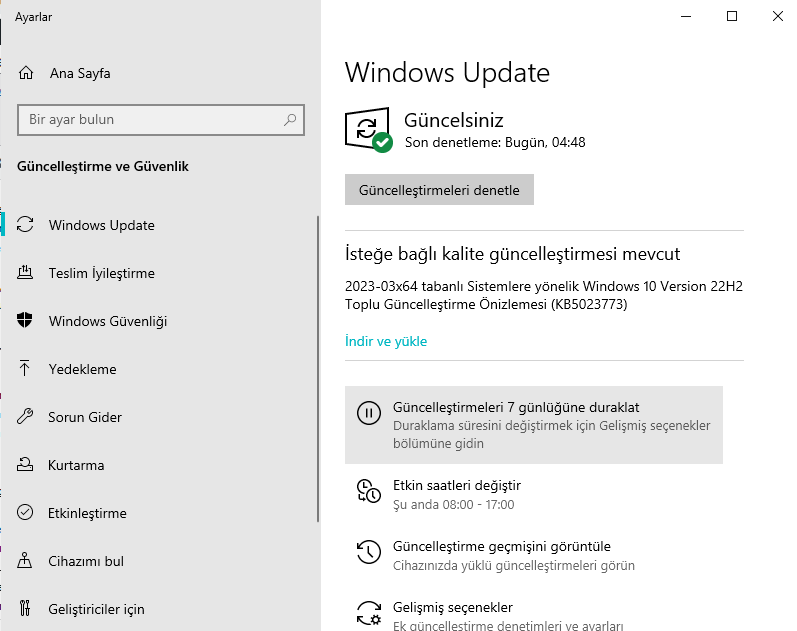Click 'Son denetleme: Bugün, 04:48' text

tap(495, 142)
